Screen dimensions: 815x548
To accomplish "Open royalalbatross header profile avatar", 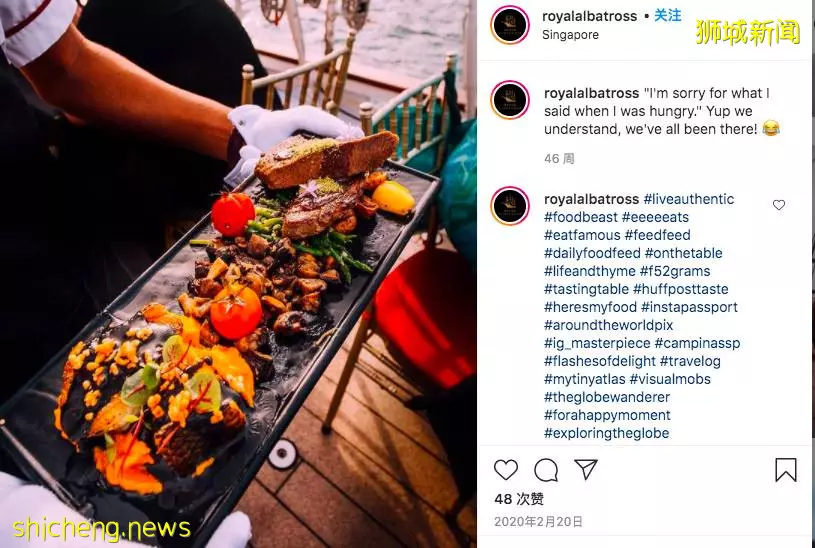I will tap(510, 25).
